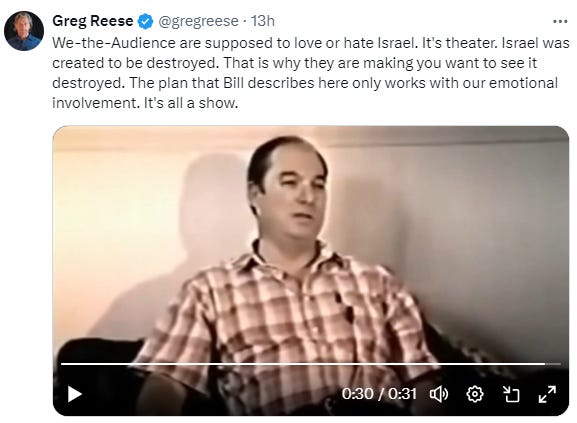Seek to the start of the video progress bar
Viewport: 577px width, 423px height.
point(62,364)
